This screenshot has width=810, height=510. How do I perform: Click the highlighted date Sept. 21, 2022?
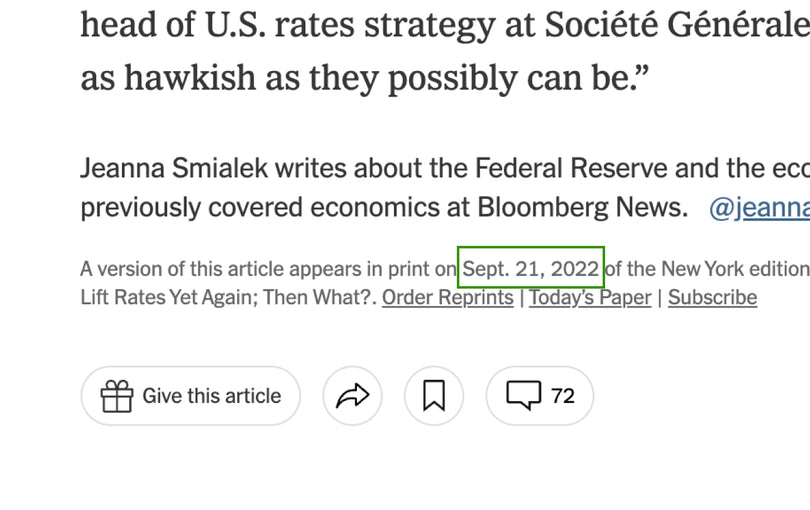[531, 268]
